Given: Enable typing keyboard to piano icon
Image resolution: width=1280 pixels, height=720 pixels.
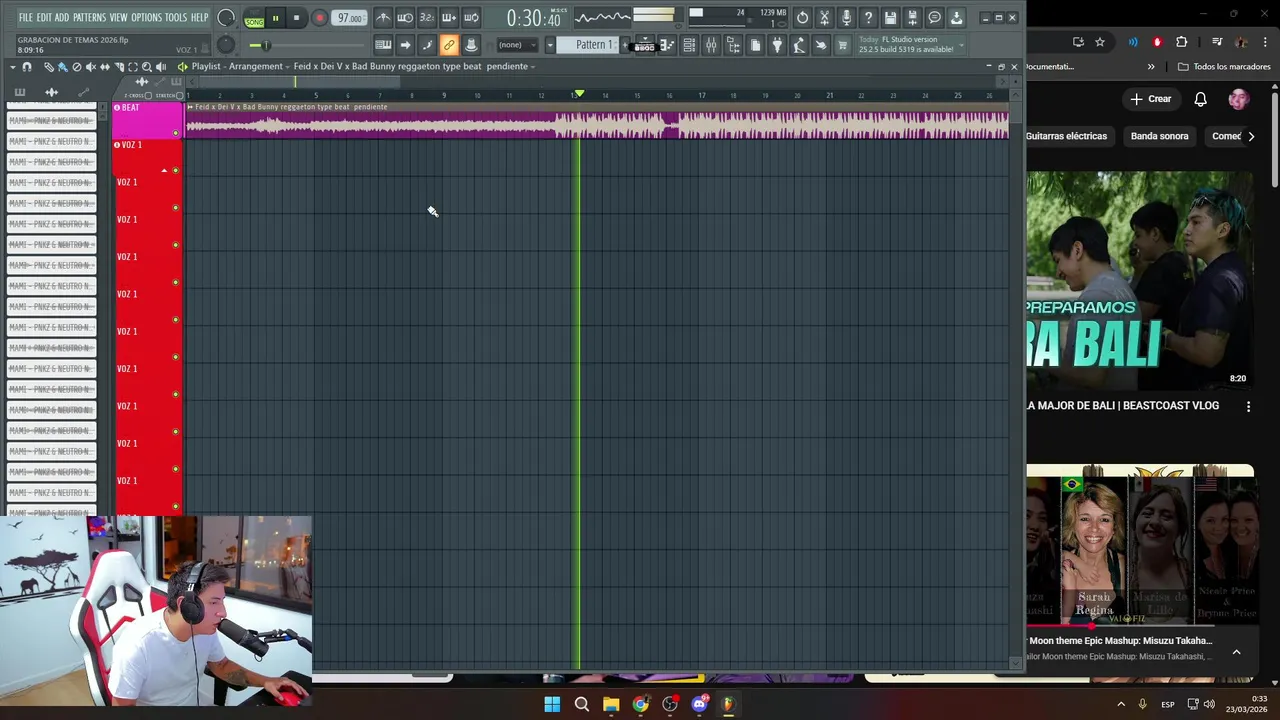Looking at the screenshot, I should 383,45.
